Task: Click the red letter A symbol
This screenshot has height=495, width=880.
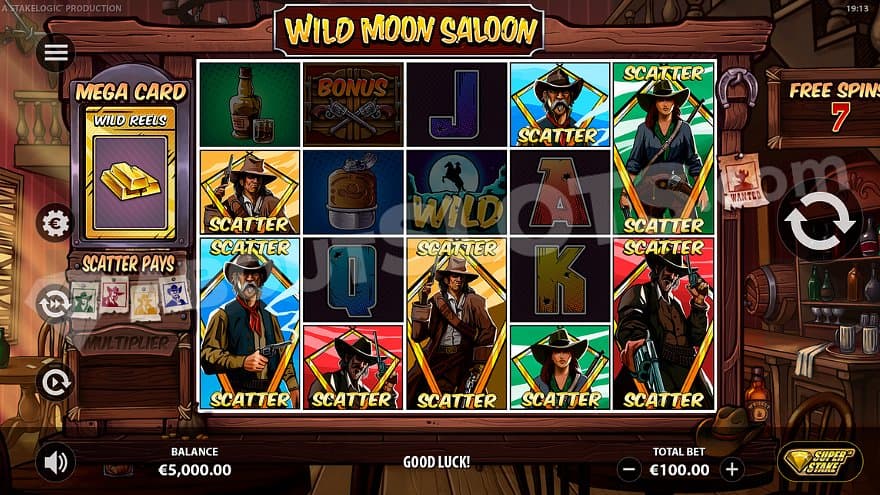Action: pyautogui.click(x=560, y=192)
